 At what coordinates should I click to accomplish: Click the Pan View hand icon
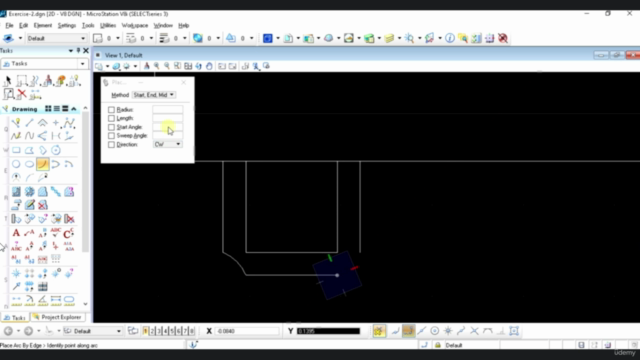[209, 66]
